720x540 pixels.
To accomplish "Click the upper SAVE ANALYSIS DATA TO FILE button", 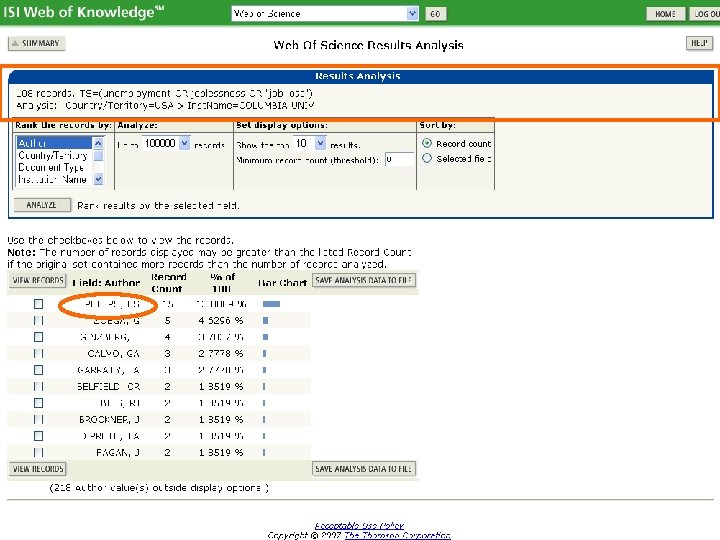I will tap(364, 280).
